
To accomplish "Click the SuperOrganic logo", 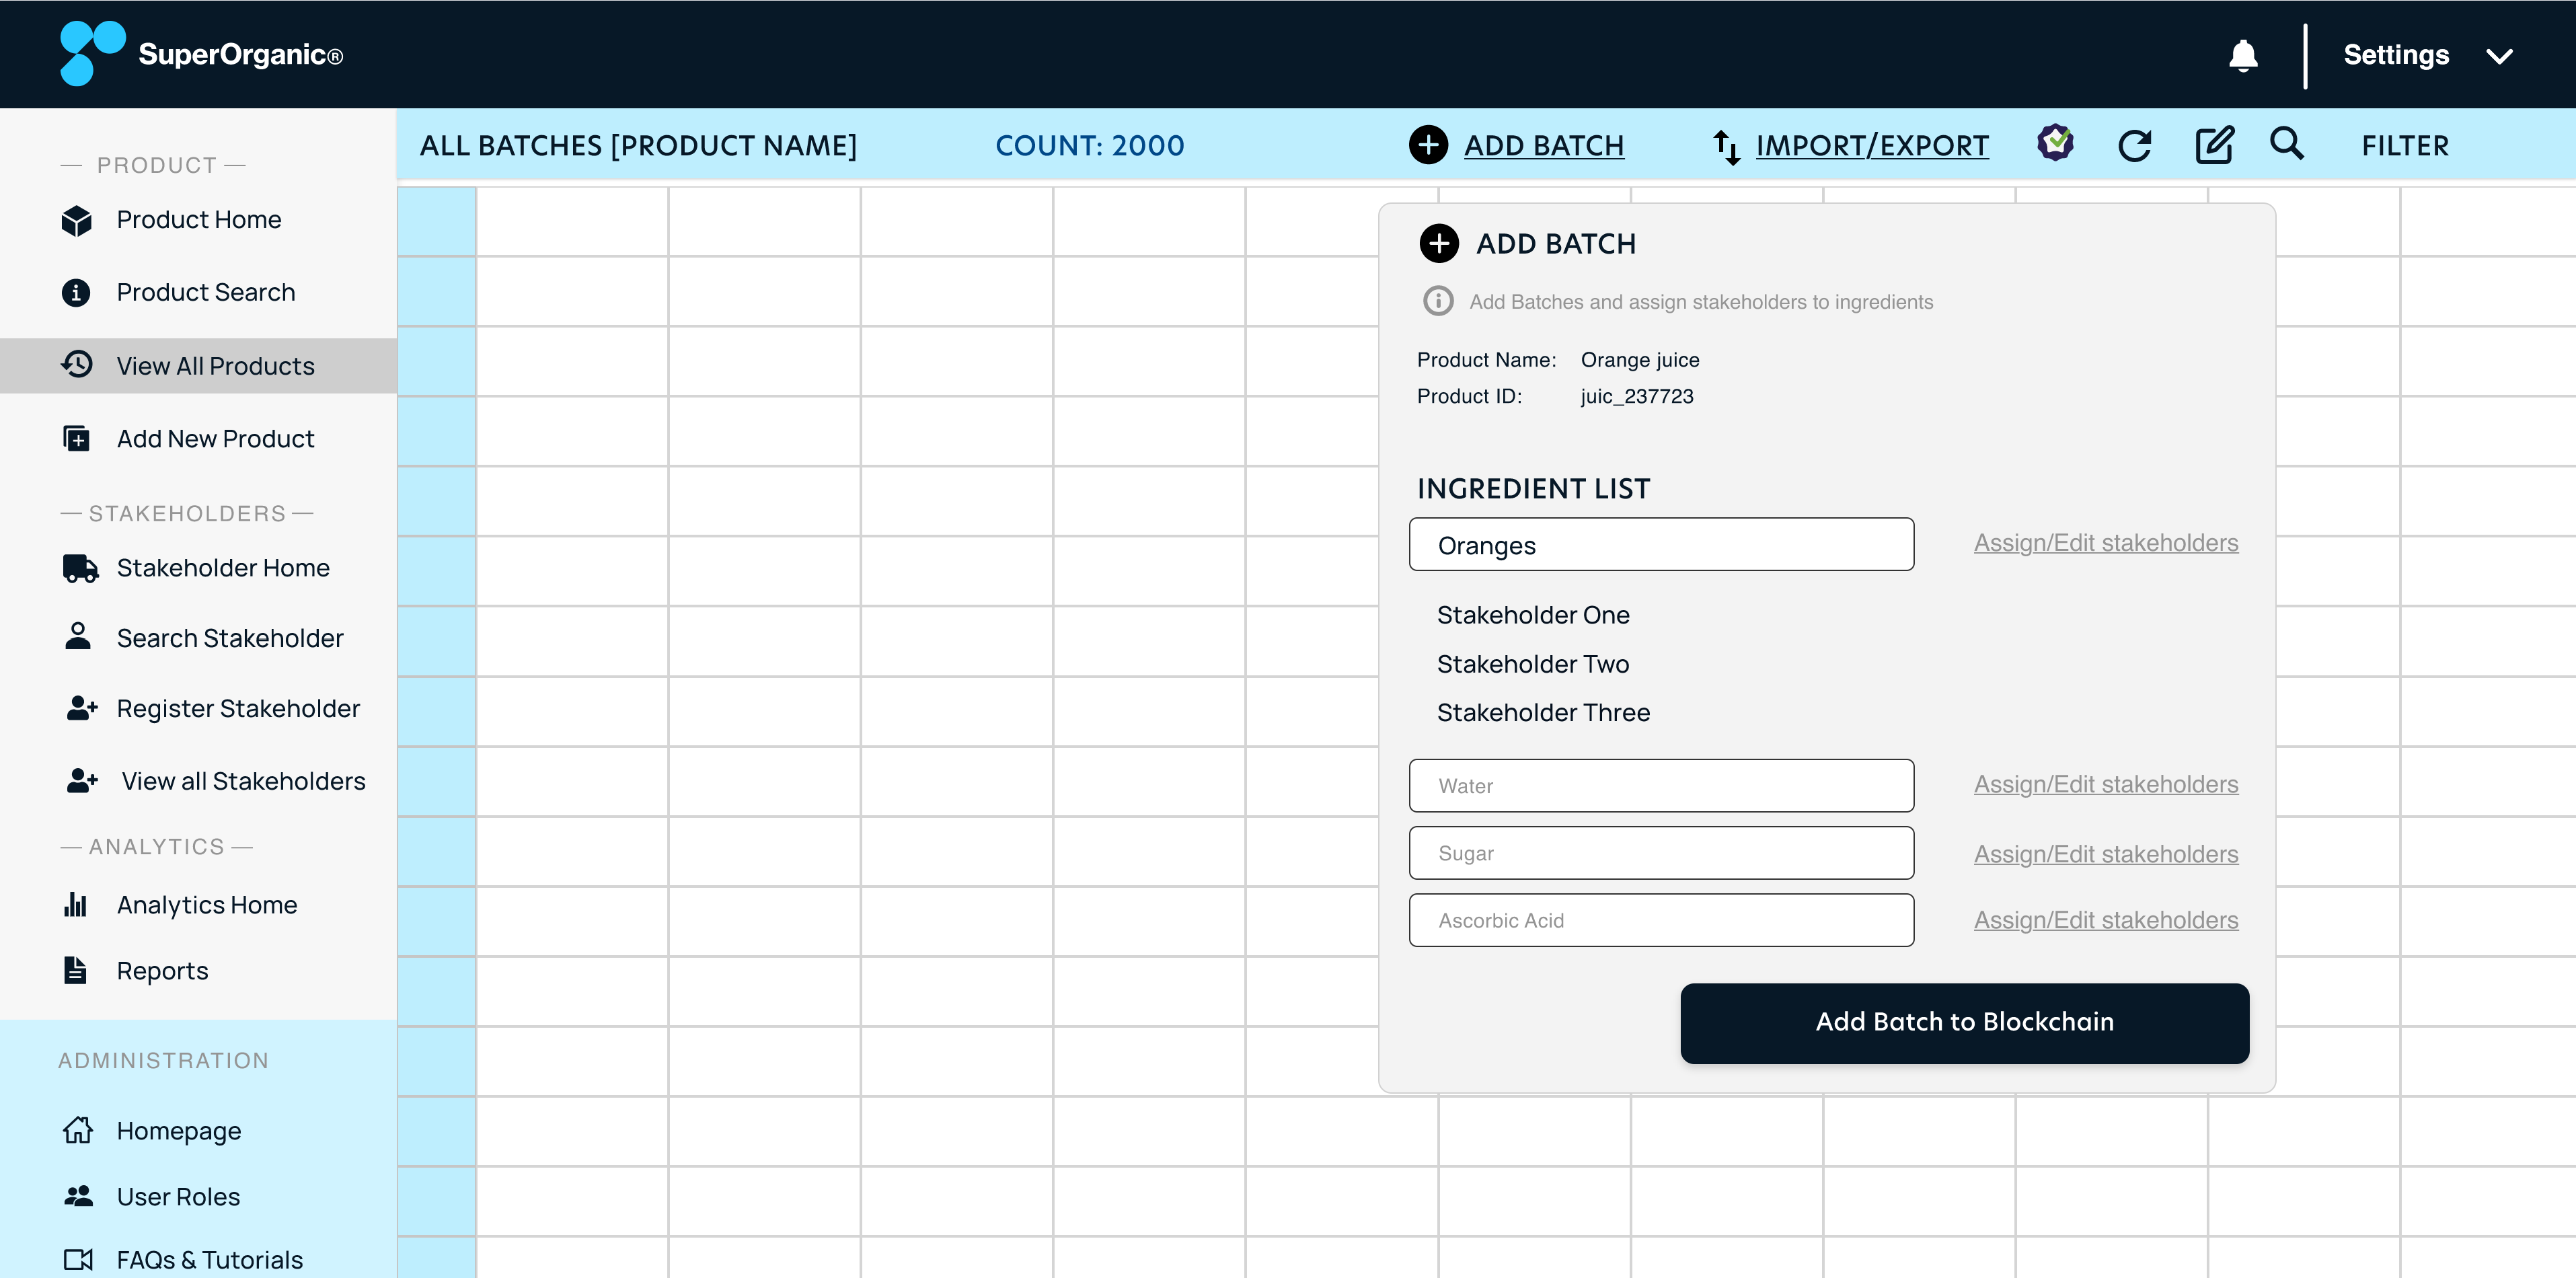I will pos(93,53).
